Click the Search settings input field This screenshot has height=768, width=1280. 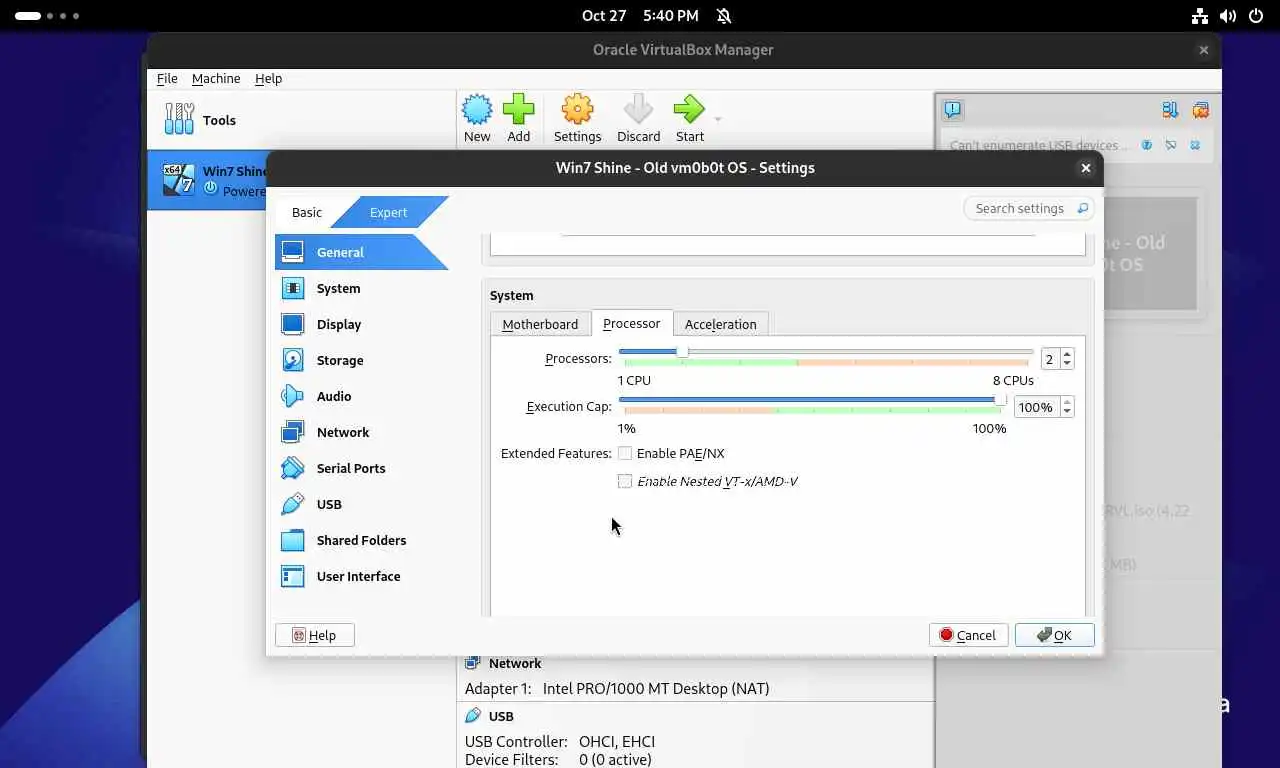point(1029,208)
